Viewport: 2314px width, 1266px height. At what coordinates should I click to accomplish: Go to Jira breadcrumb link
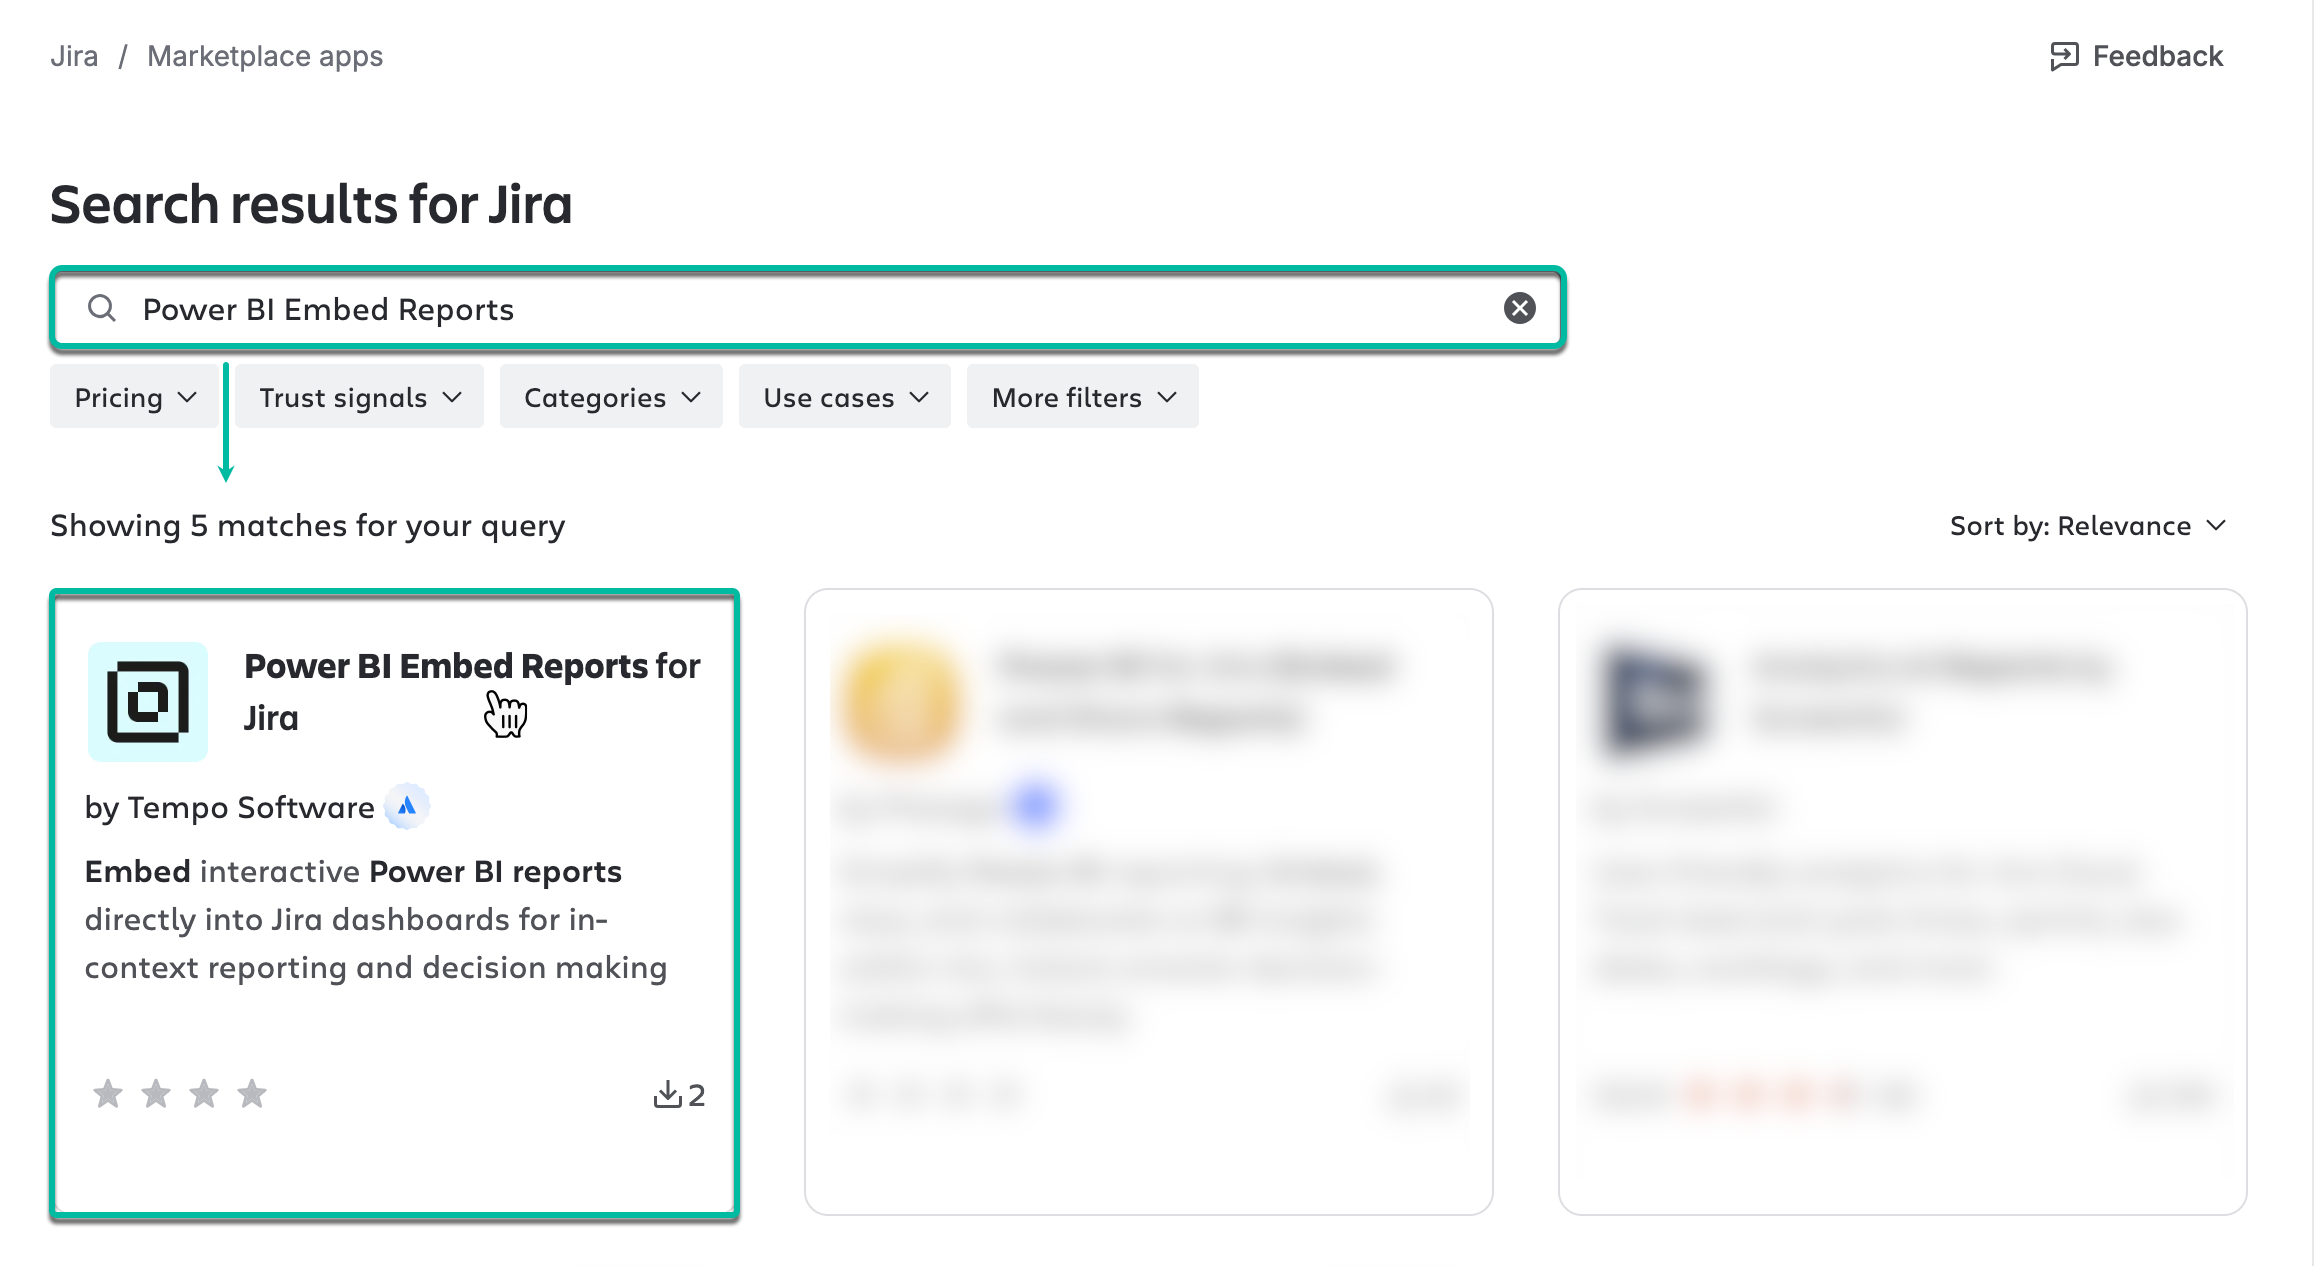coord(74,56)
